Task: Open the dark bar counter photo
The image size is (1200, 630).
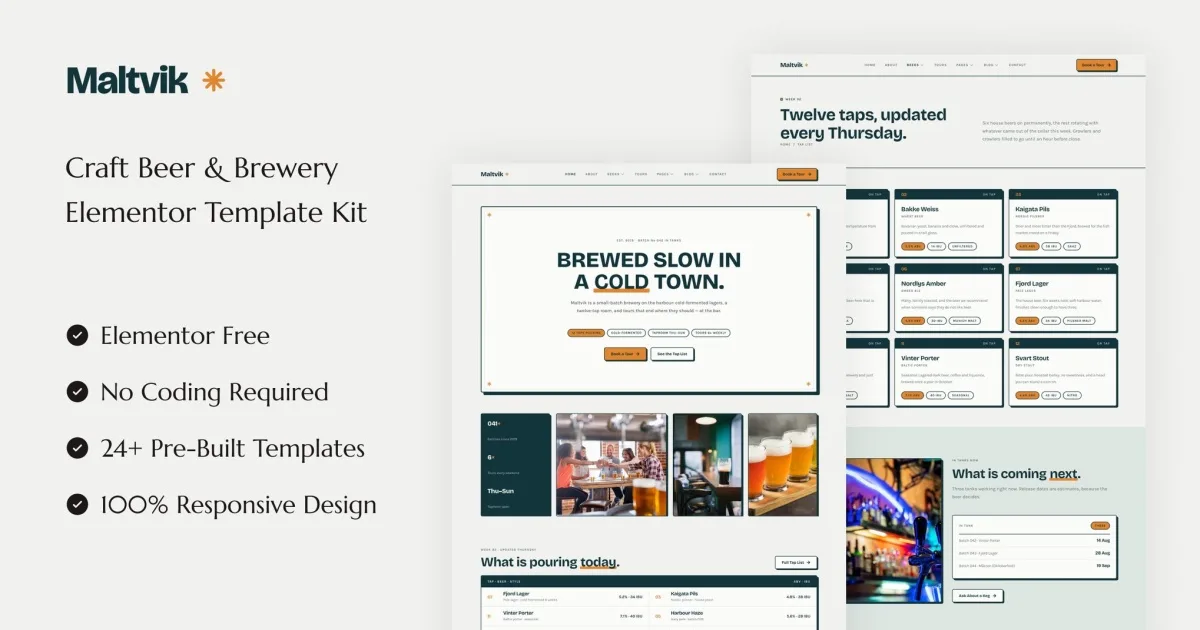Action: pyautogui.click(x=708, y=465)
